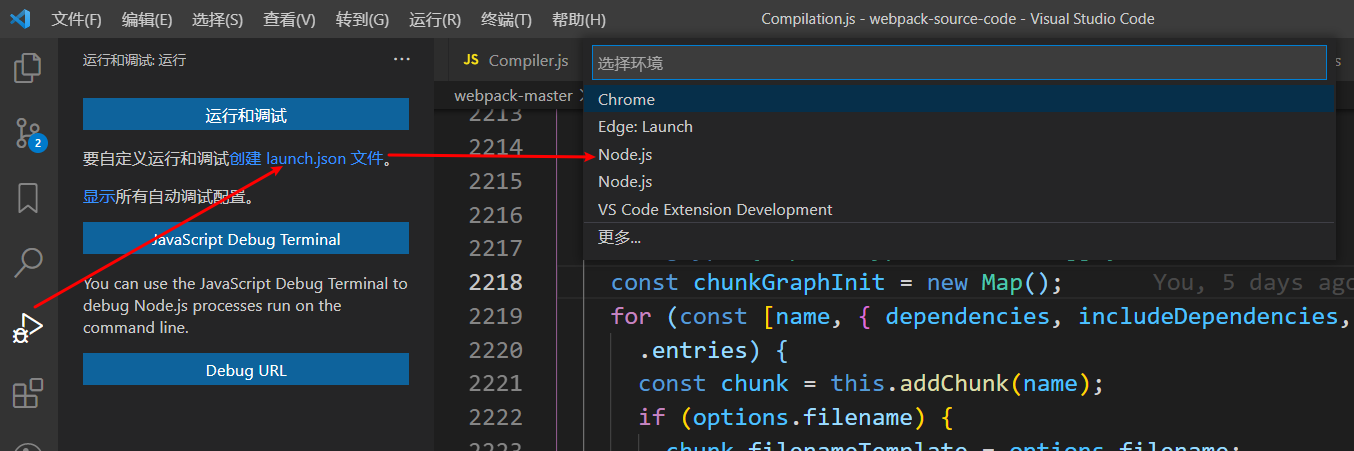Screen dimensions: 1354x451
Task: Open the Search view magnifier icon
Action: pyautogui.click(x=28, y=263)
